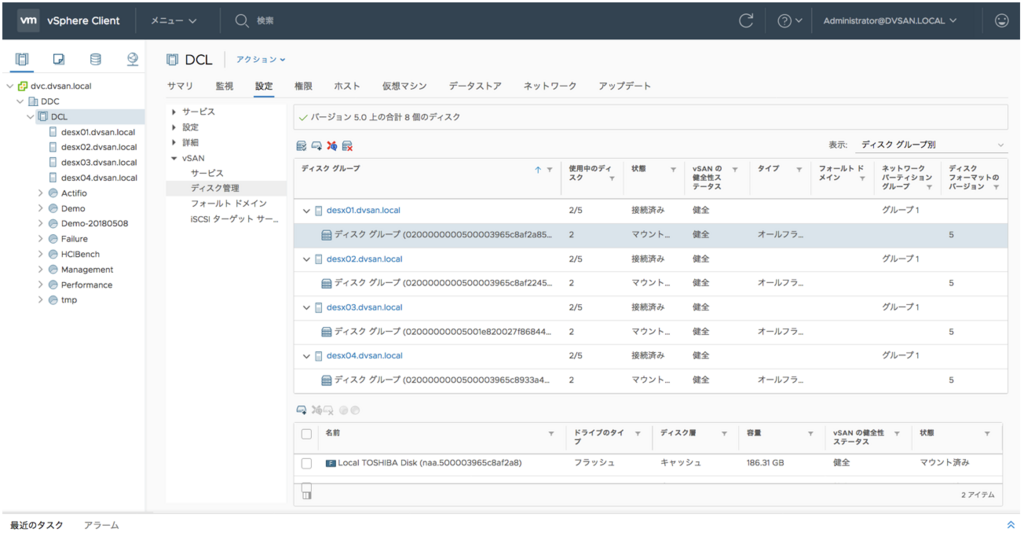The image size is (1024, 536).
Task: Open the desx02.dvsan.local link in table
Action: click(x=364, y=259)
